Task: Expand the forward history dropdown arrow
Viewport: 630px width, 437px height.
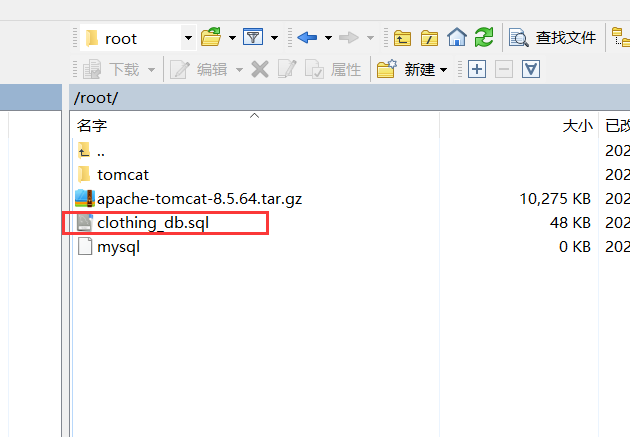Action: tap(370, 38)
